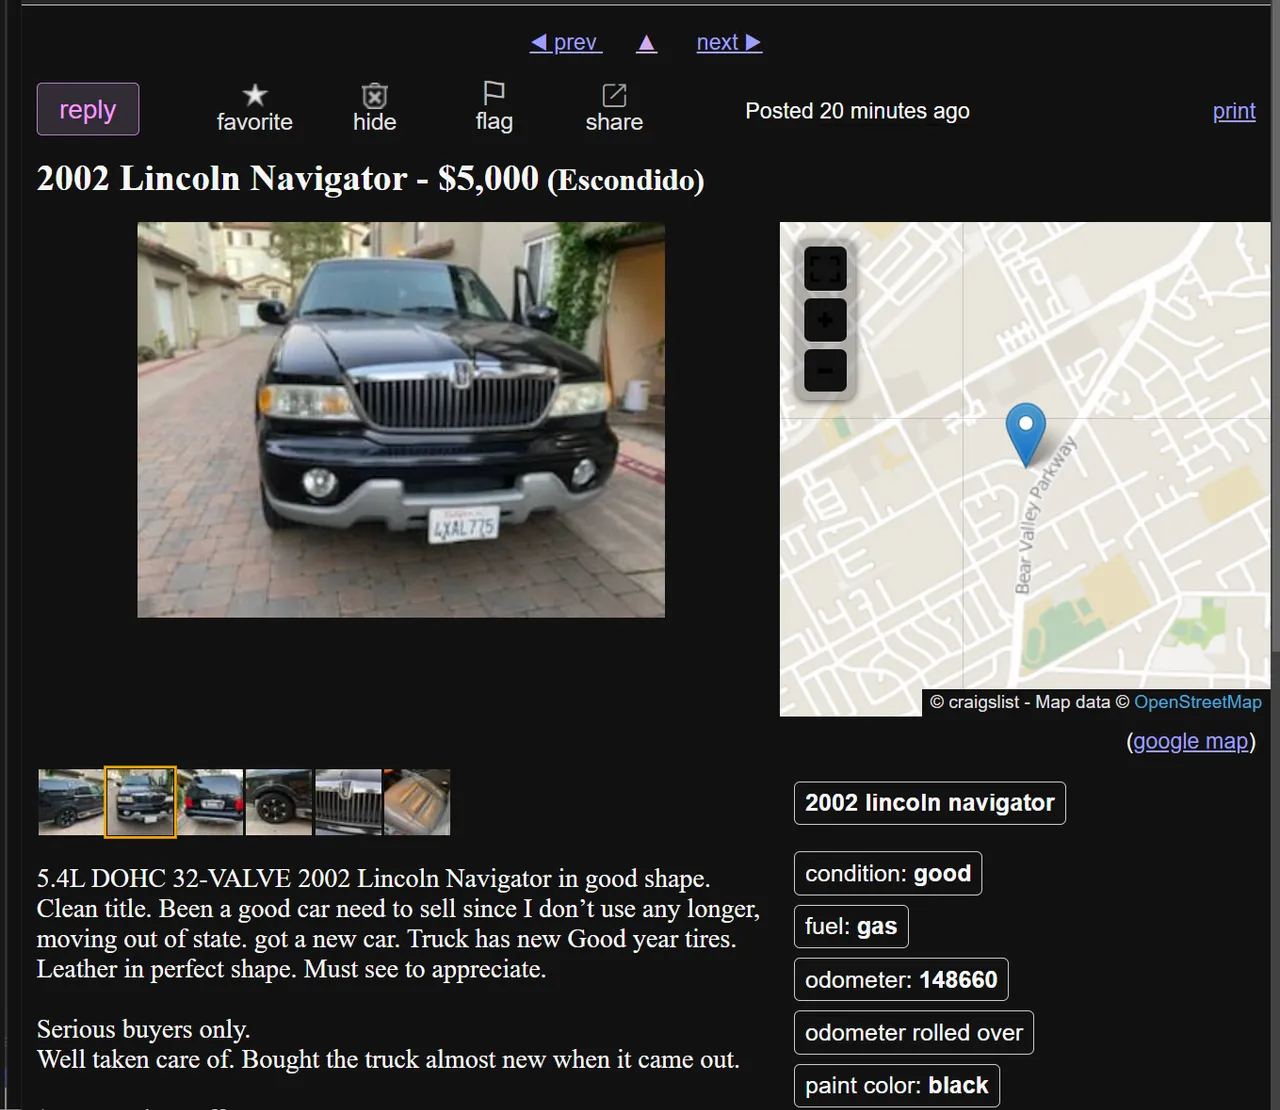Image resolution: width=1280 pixels, height=1110 pixels.
Task: Return to the search results with the up arrow
Action: coord(647,42)
